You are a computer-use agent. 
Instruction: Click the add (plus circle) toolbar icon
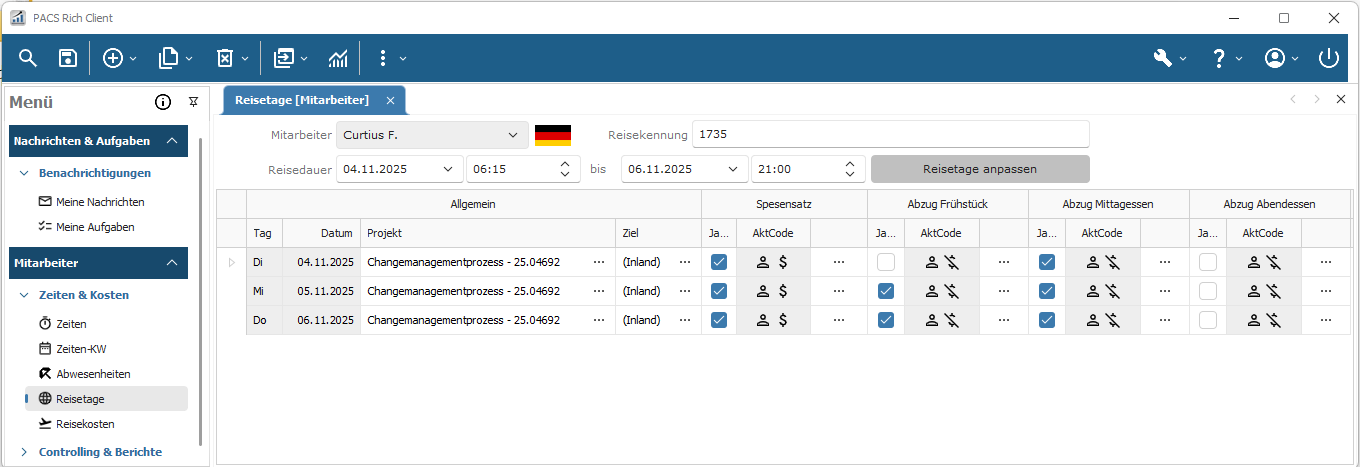click(x=113, y=59)
